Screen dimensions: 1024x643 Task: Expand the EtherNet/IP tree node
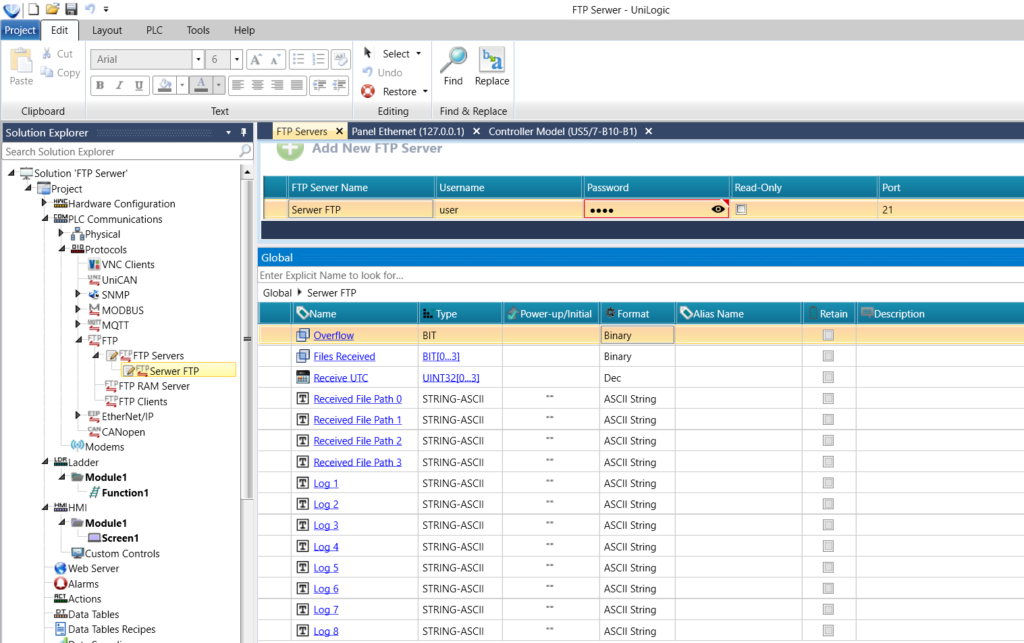[78, 416]
